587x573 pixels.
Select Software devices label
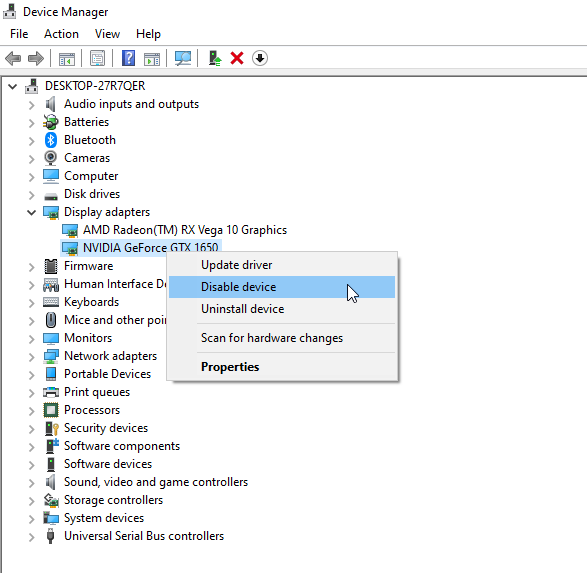108,464
